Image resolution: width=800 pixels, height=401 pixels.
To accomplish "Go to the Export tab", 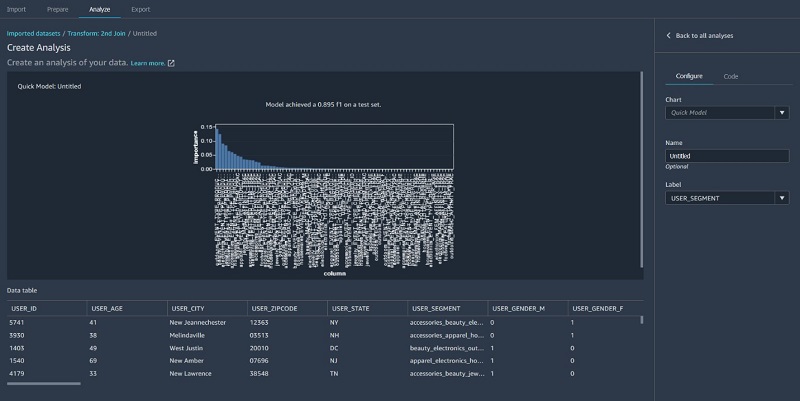I will [x=140, y=9].
